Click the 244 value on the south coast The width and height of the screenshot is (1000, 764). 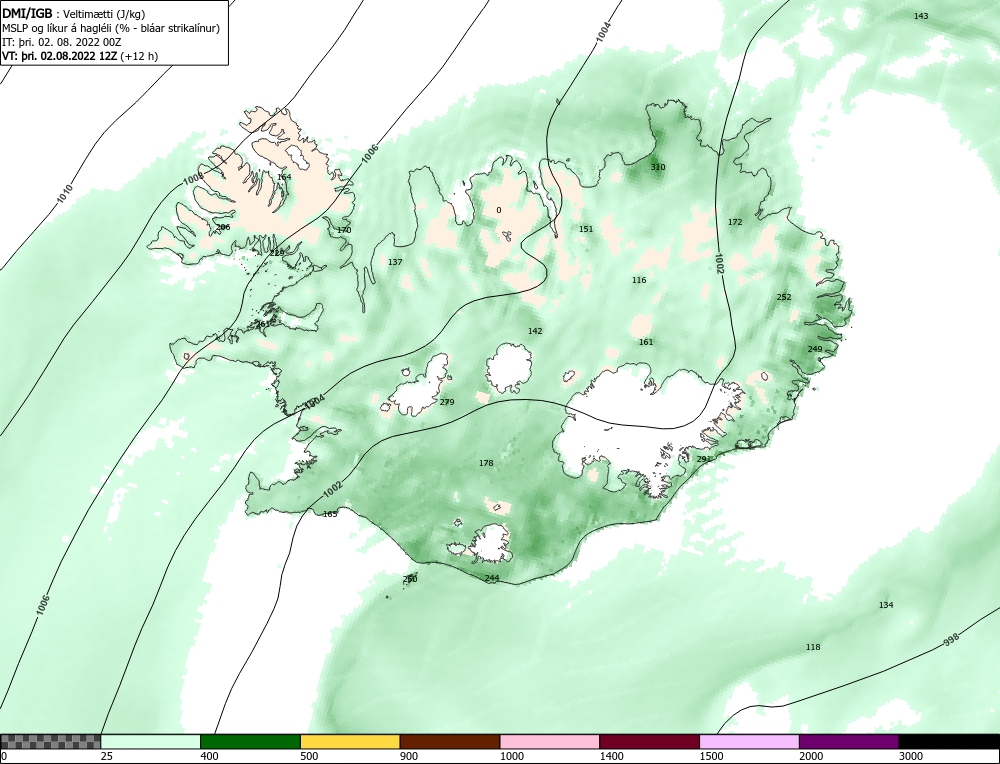pos(492,578)
